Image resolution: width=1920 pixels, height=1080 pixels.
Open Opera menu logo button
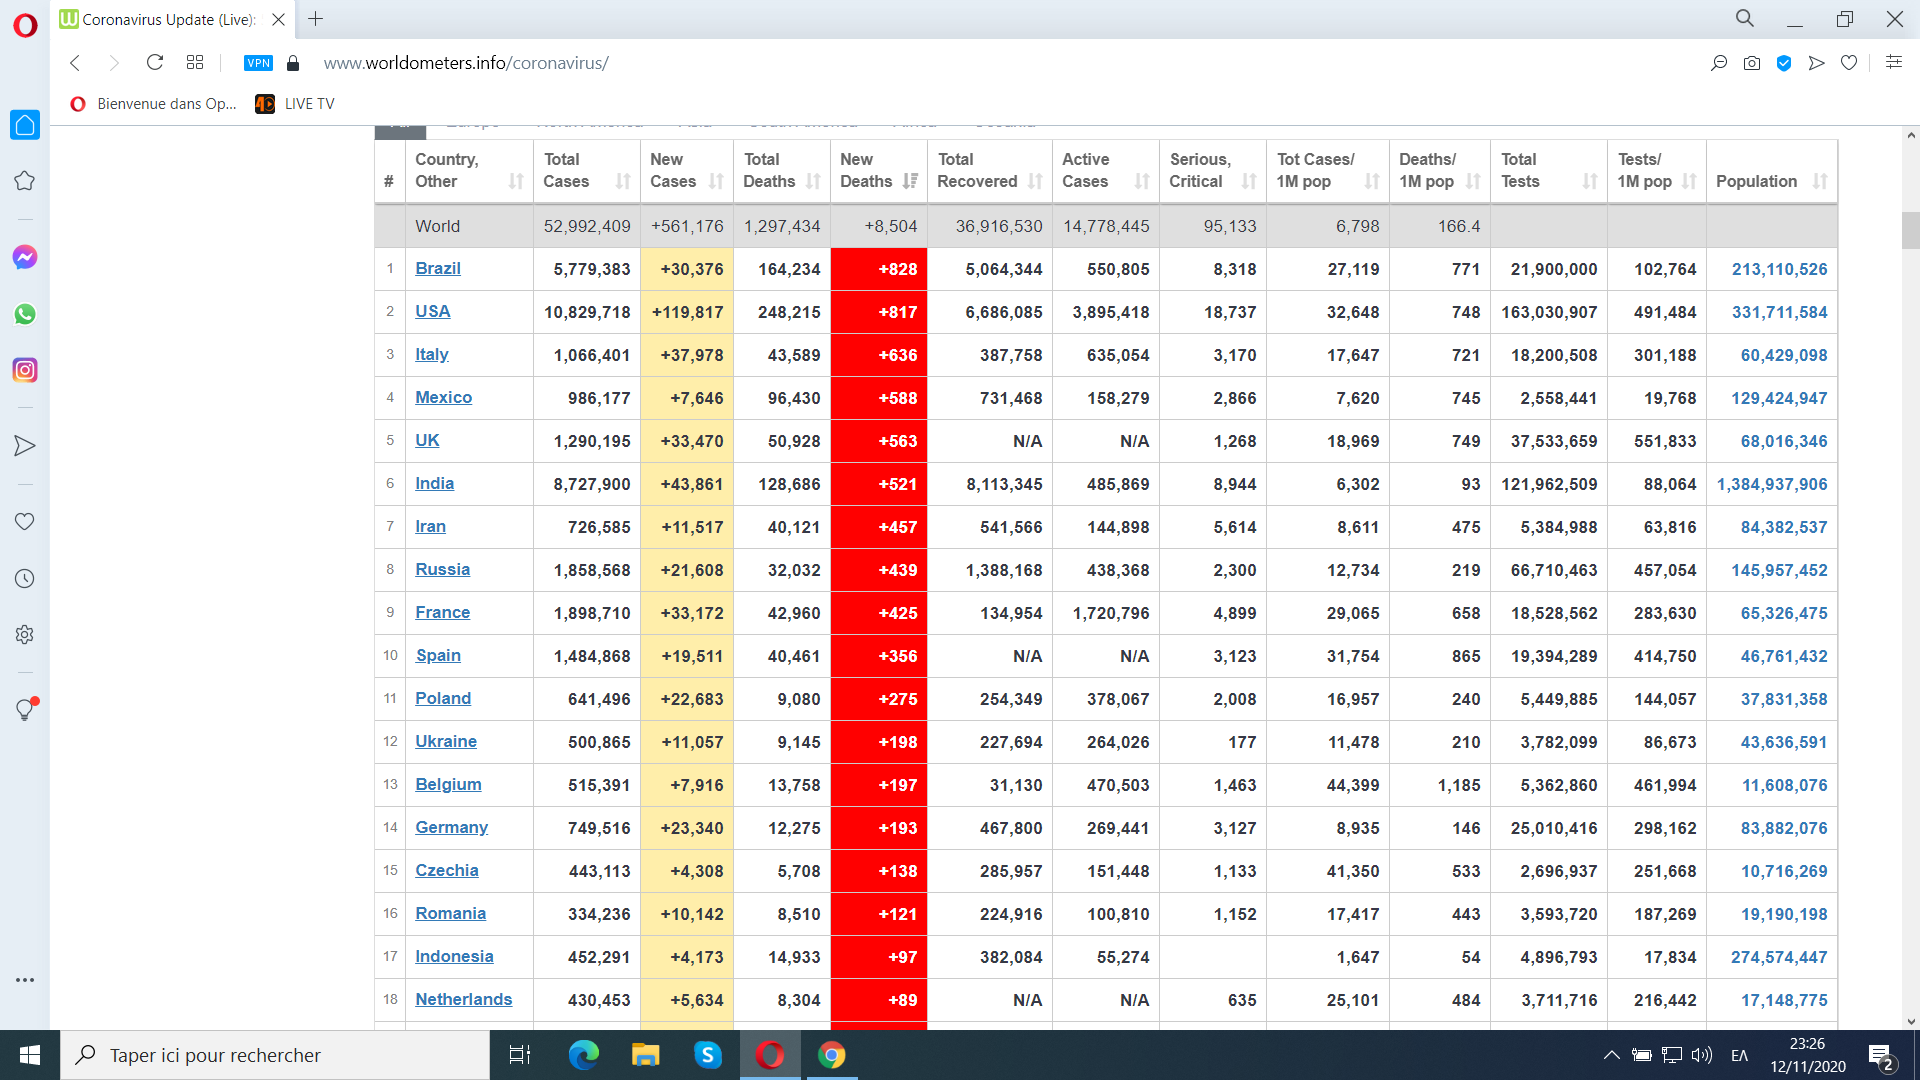(25, 24)
